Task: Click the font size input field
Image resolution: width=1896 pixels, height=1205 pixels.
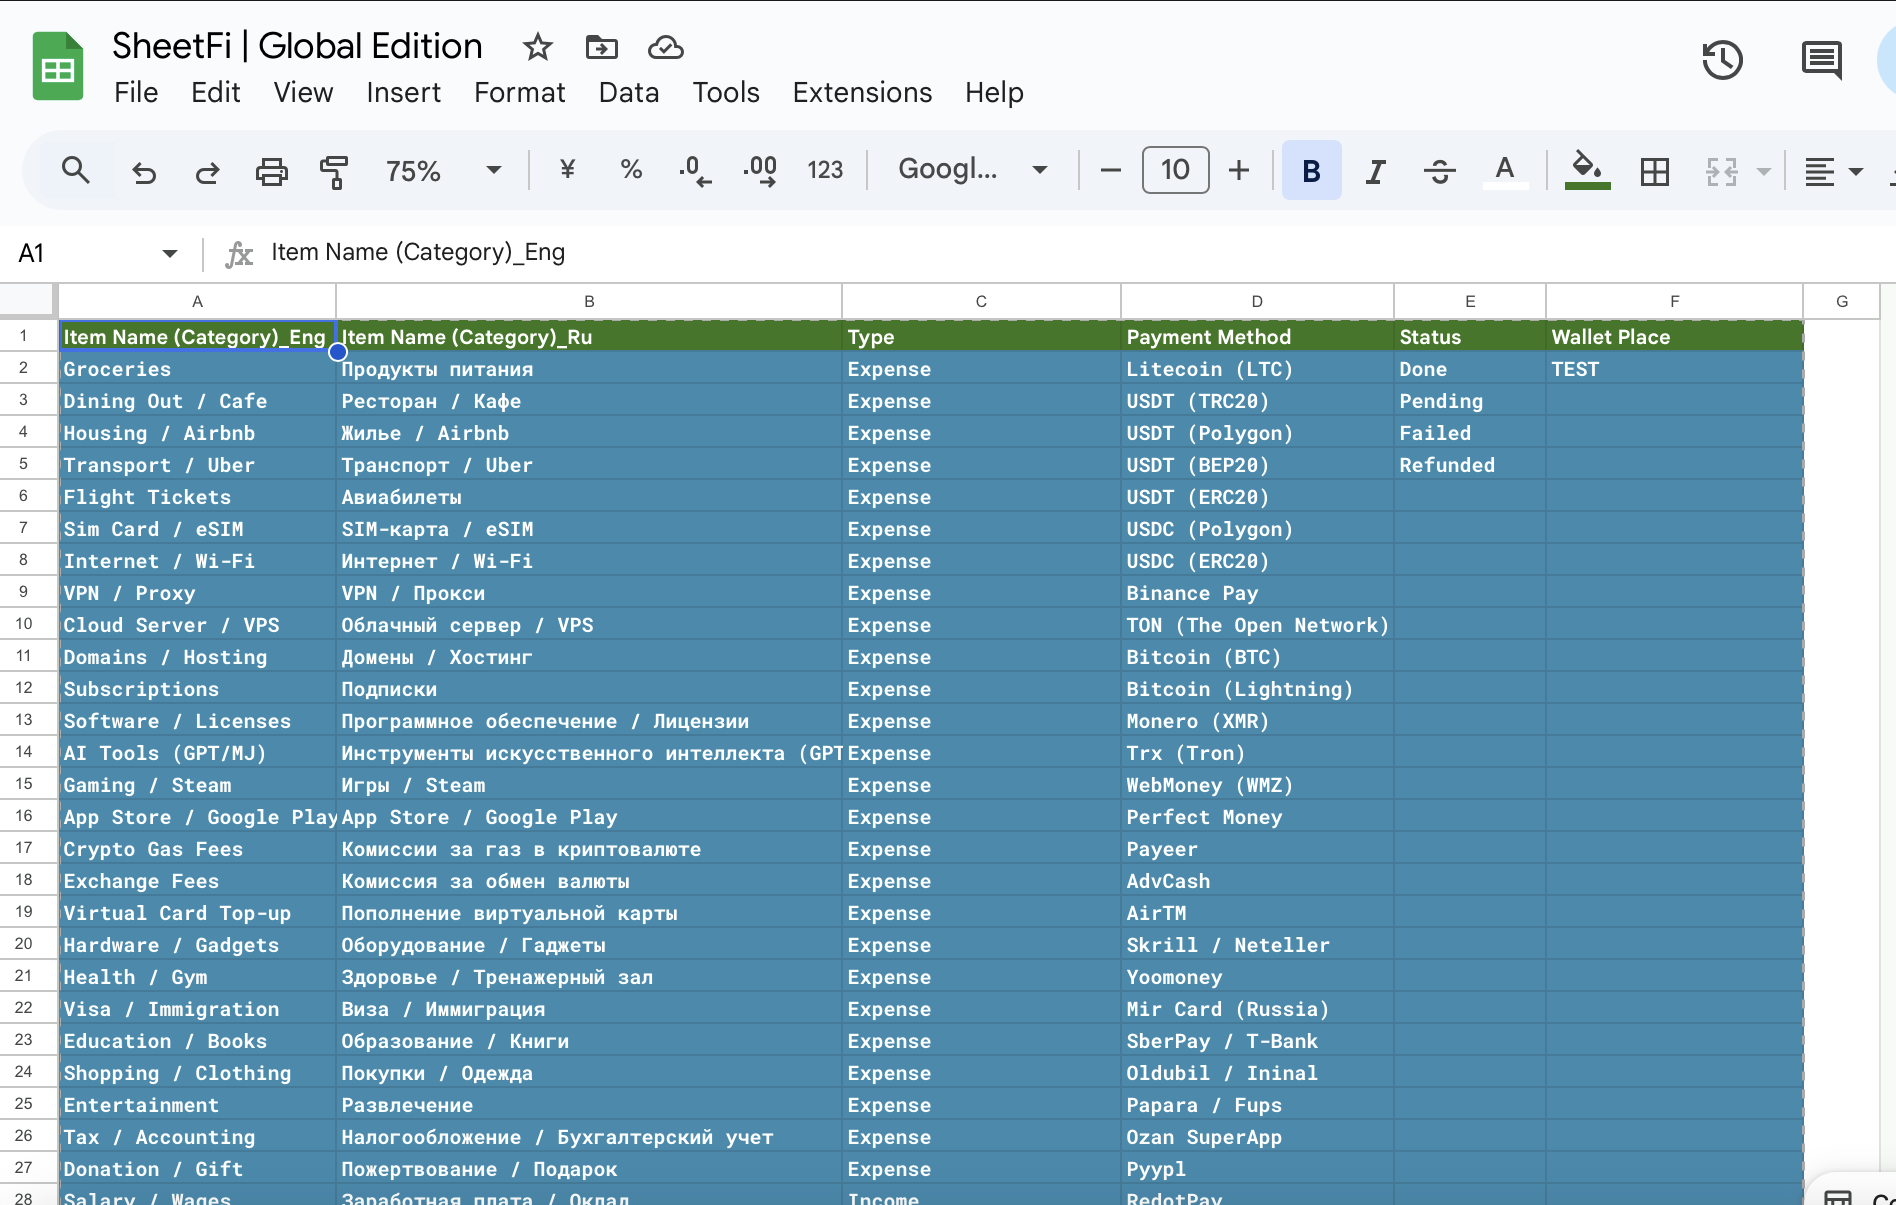Action: 1175,170
